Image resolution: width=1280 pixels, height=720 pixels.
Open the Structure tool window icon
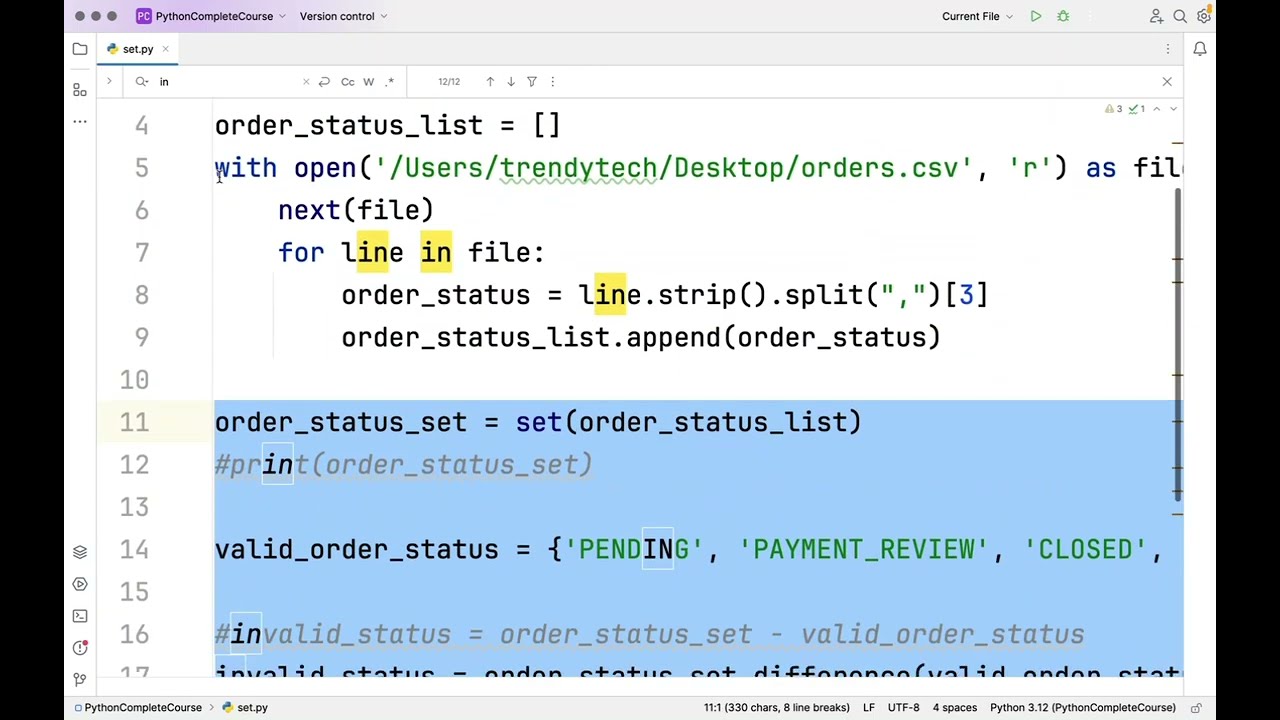pos(80,90)
